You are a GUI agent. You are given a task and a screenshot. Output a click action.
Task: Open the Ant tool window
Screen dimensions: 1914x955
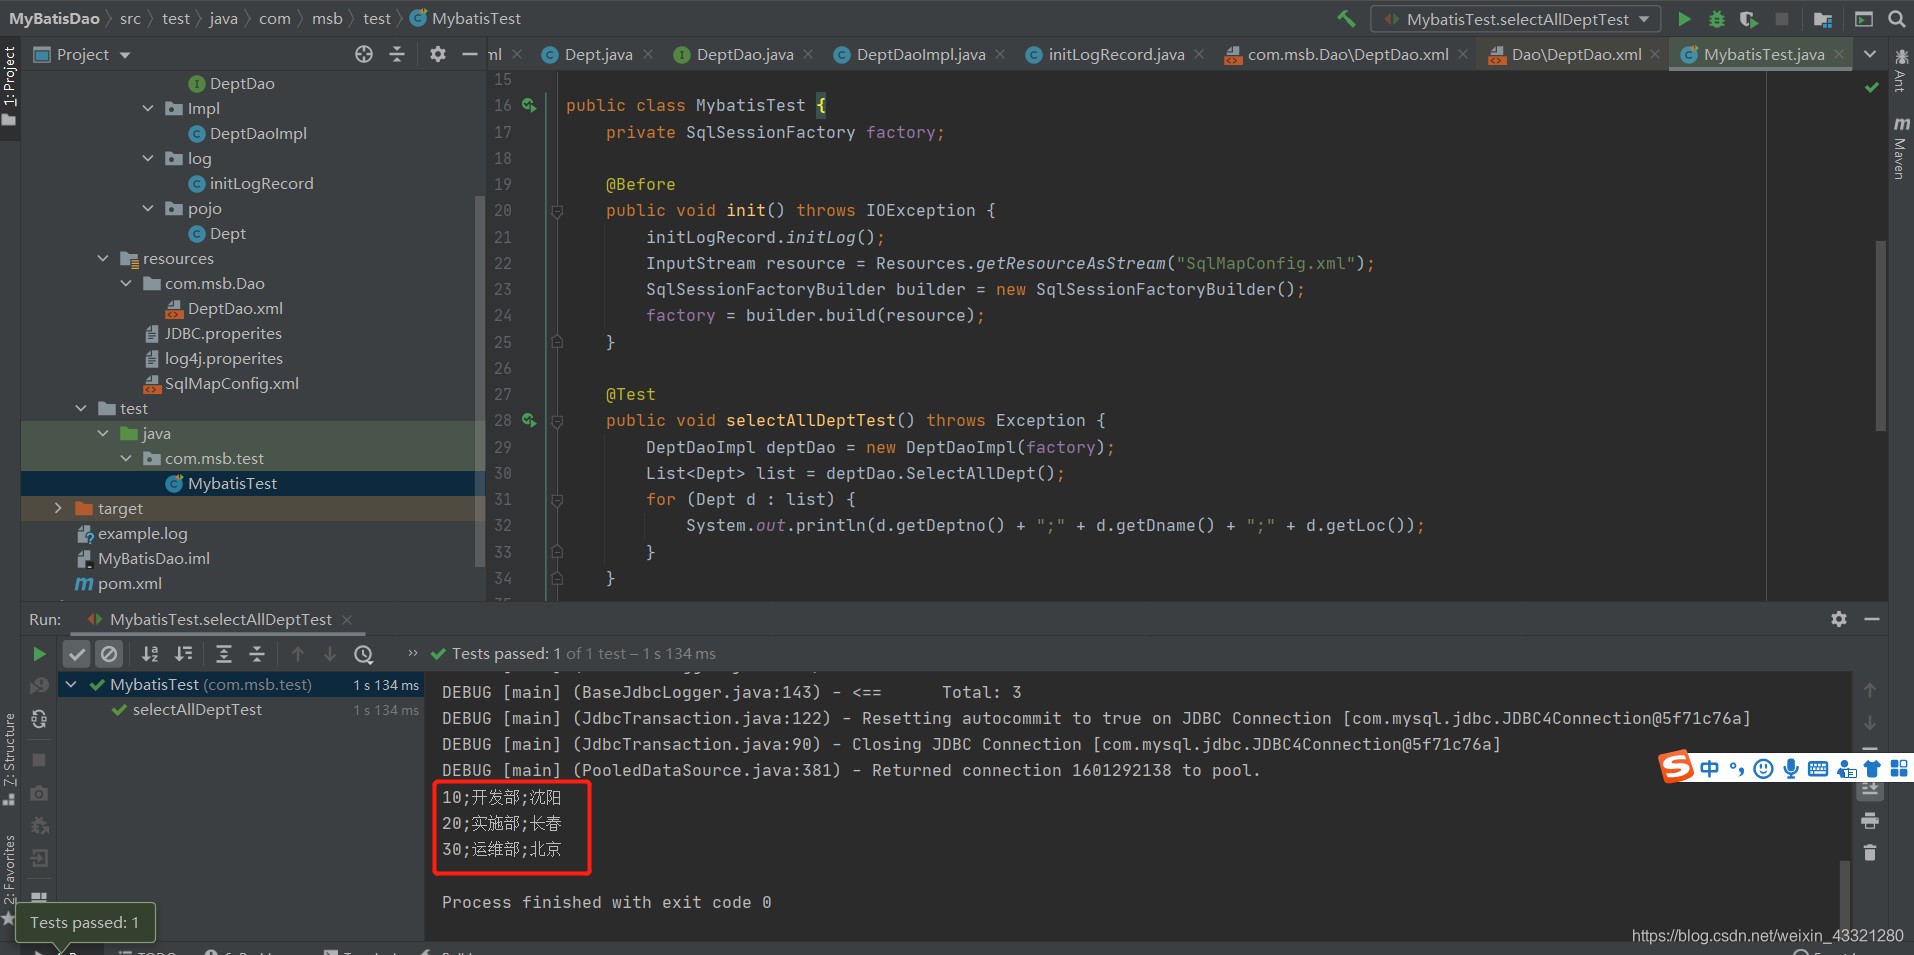[1900, 71]
